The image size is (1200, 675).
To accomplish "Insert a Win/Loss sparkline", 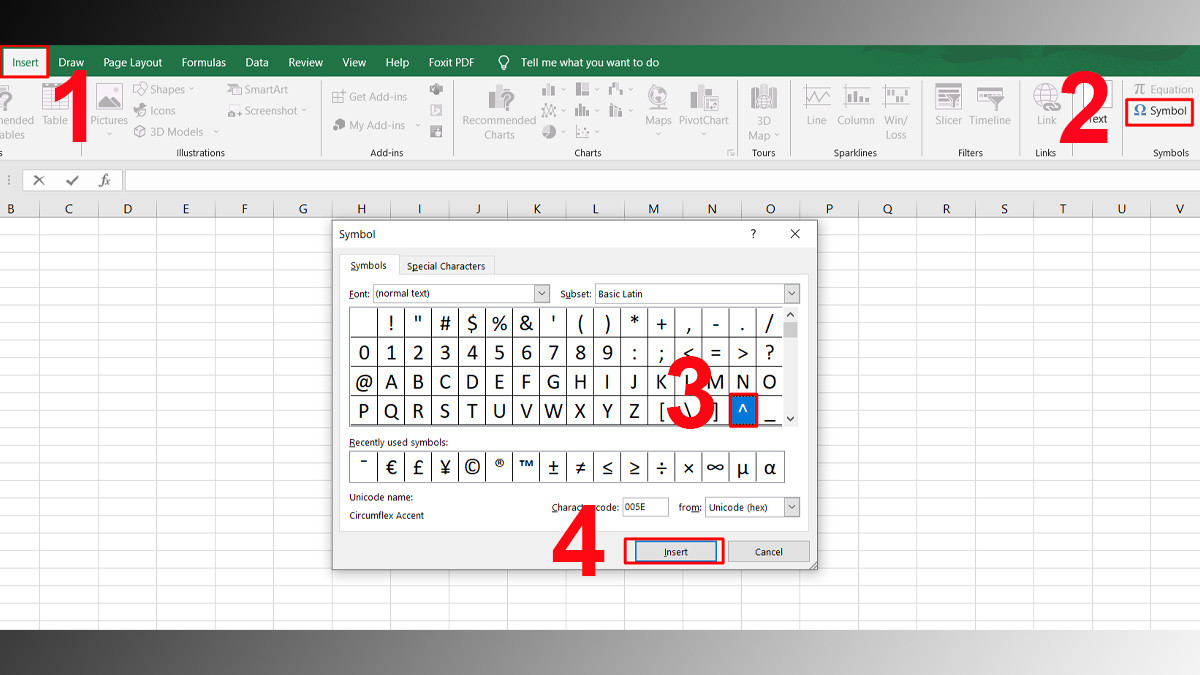I will [896, 111].
